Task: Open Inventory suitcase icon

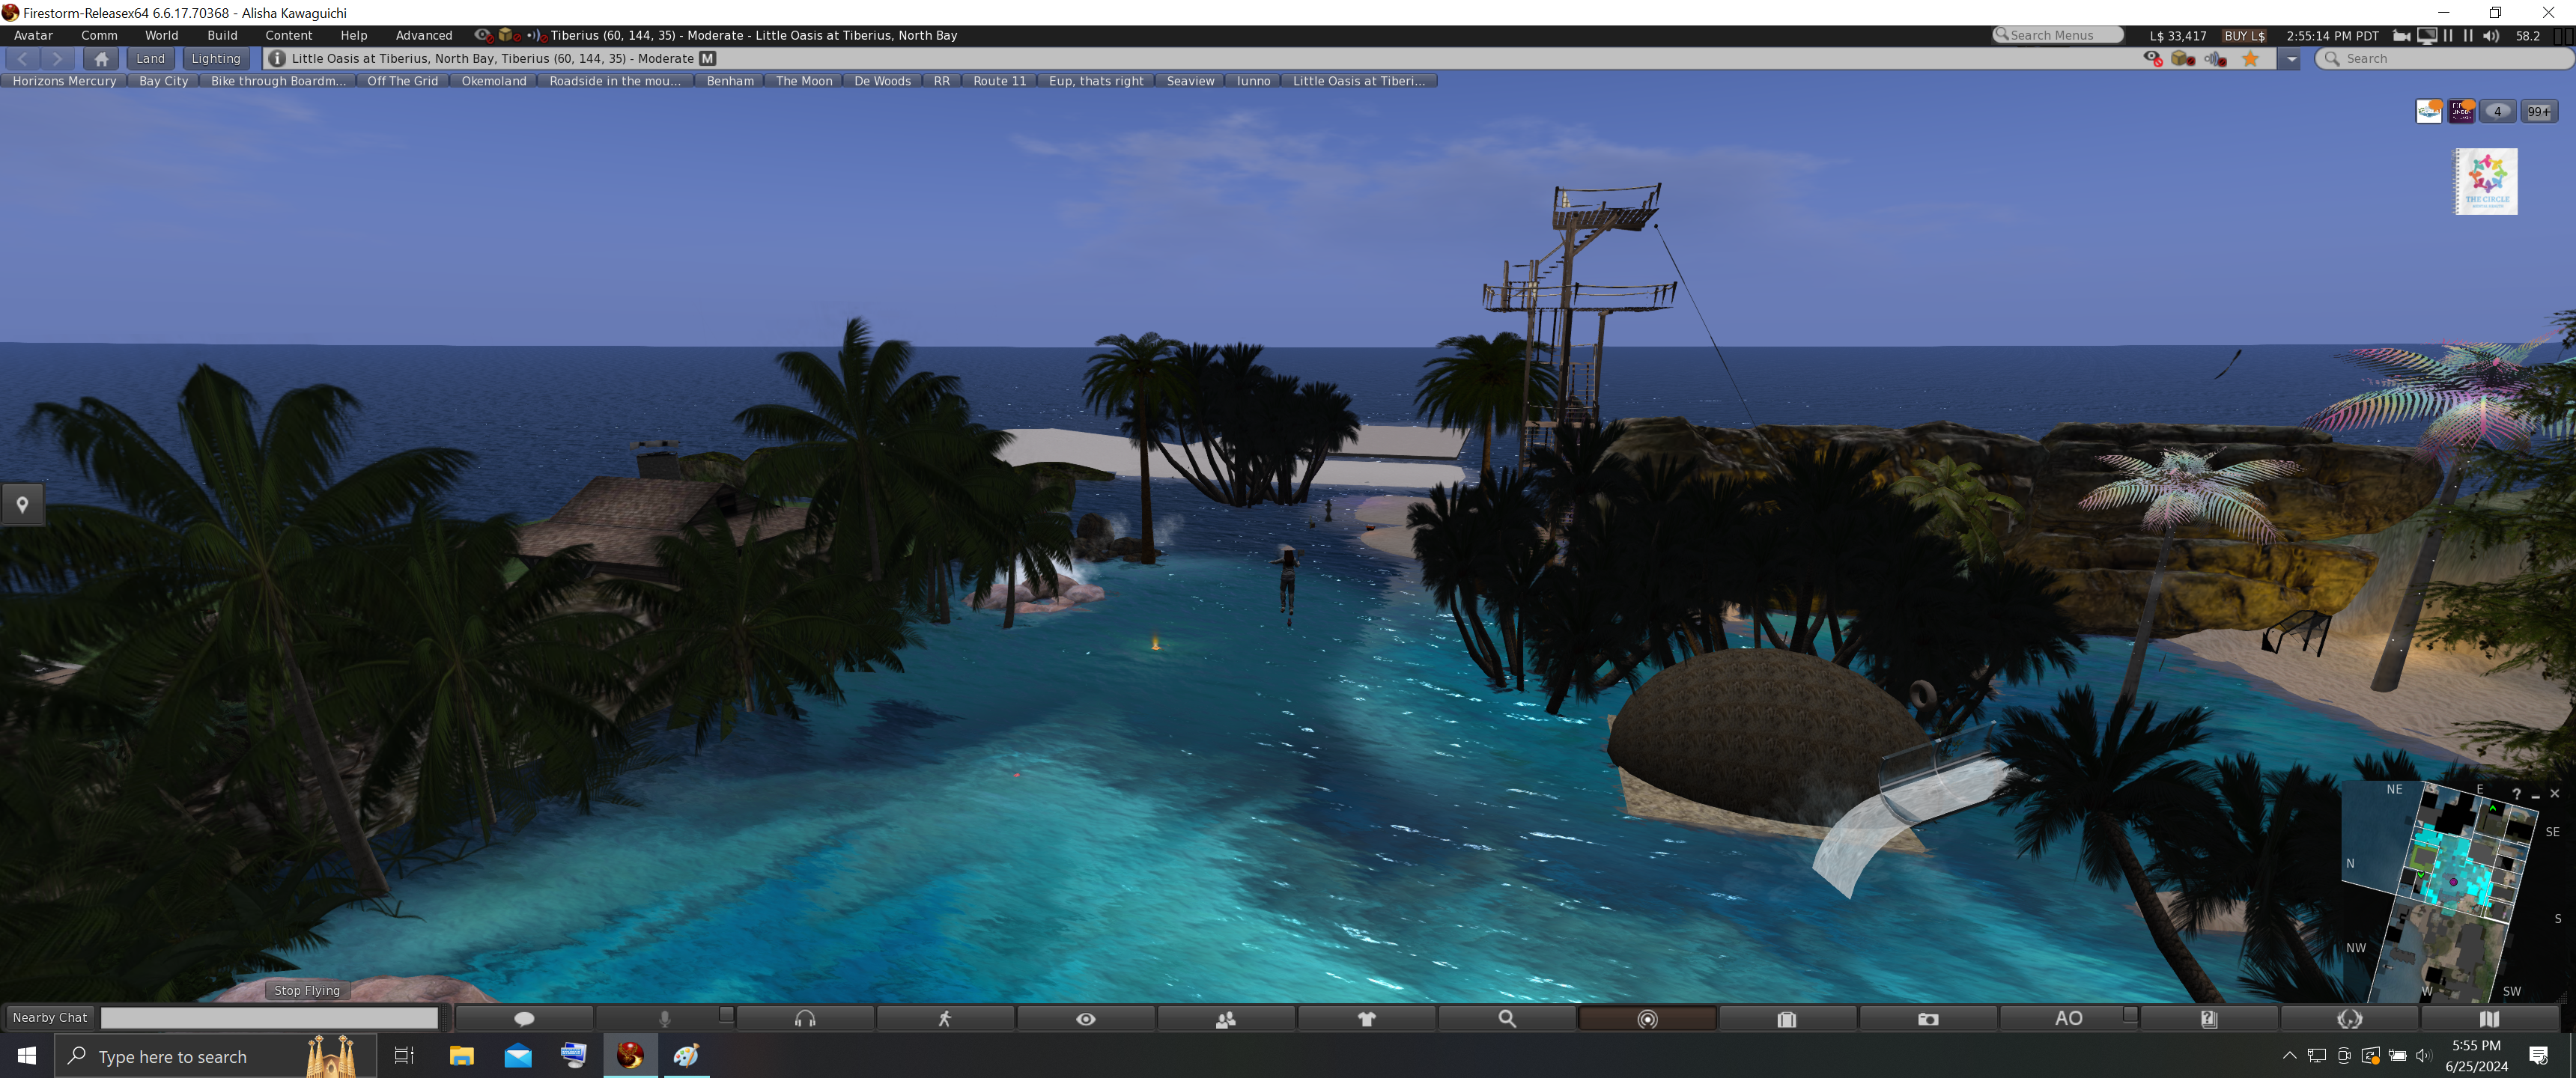Action: tap(1788, 1018)
